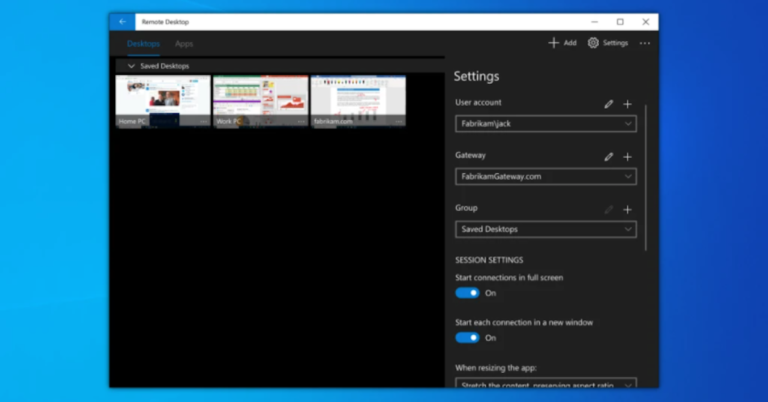Toggle Start connections in full screen
Screen dimensions: 768x402
tap(467, 293)
